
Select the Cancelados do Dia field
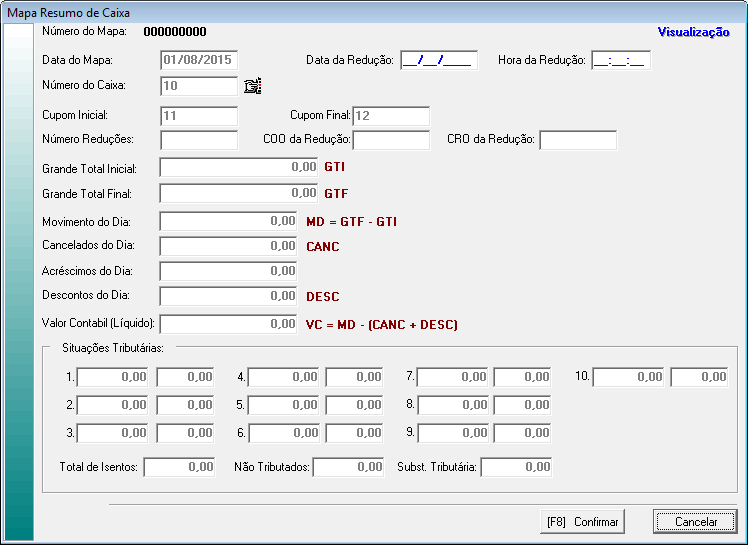click(228, 246)
